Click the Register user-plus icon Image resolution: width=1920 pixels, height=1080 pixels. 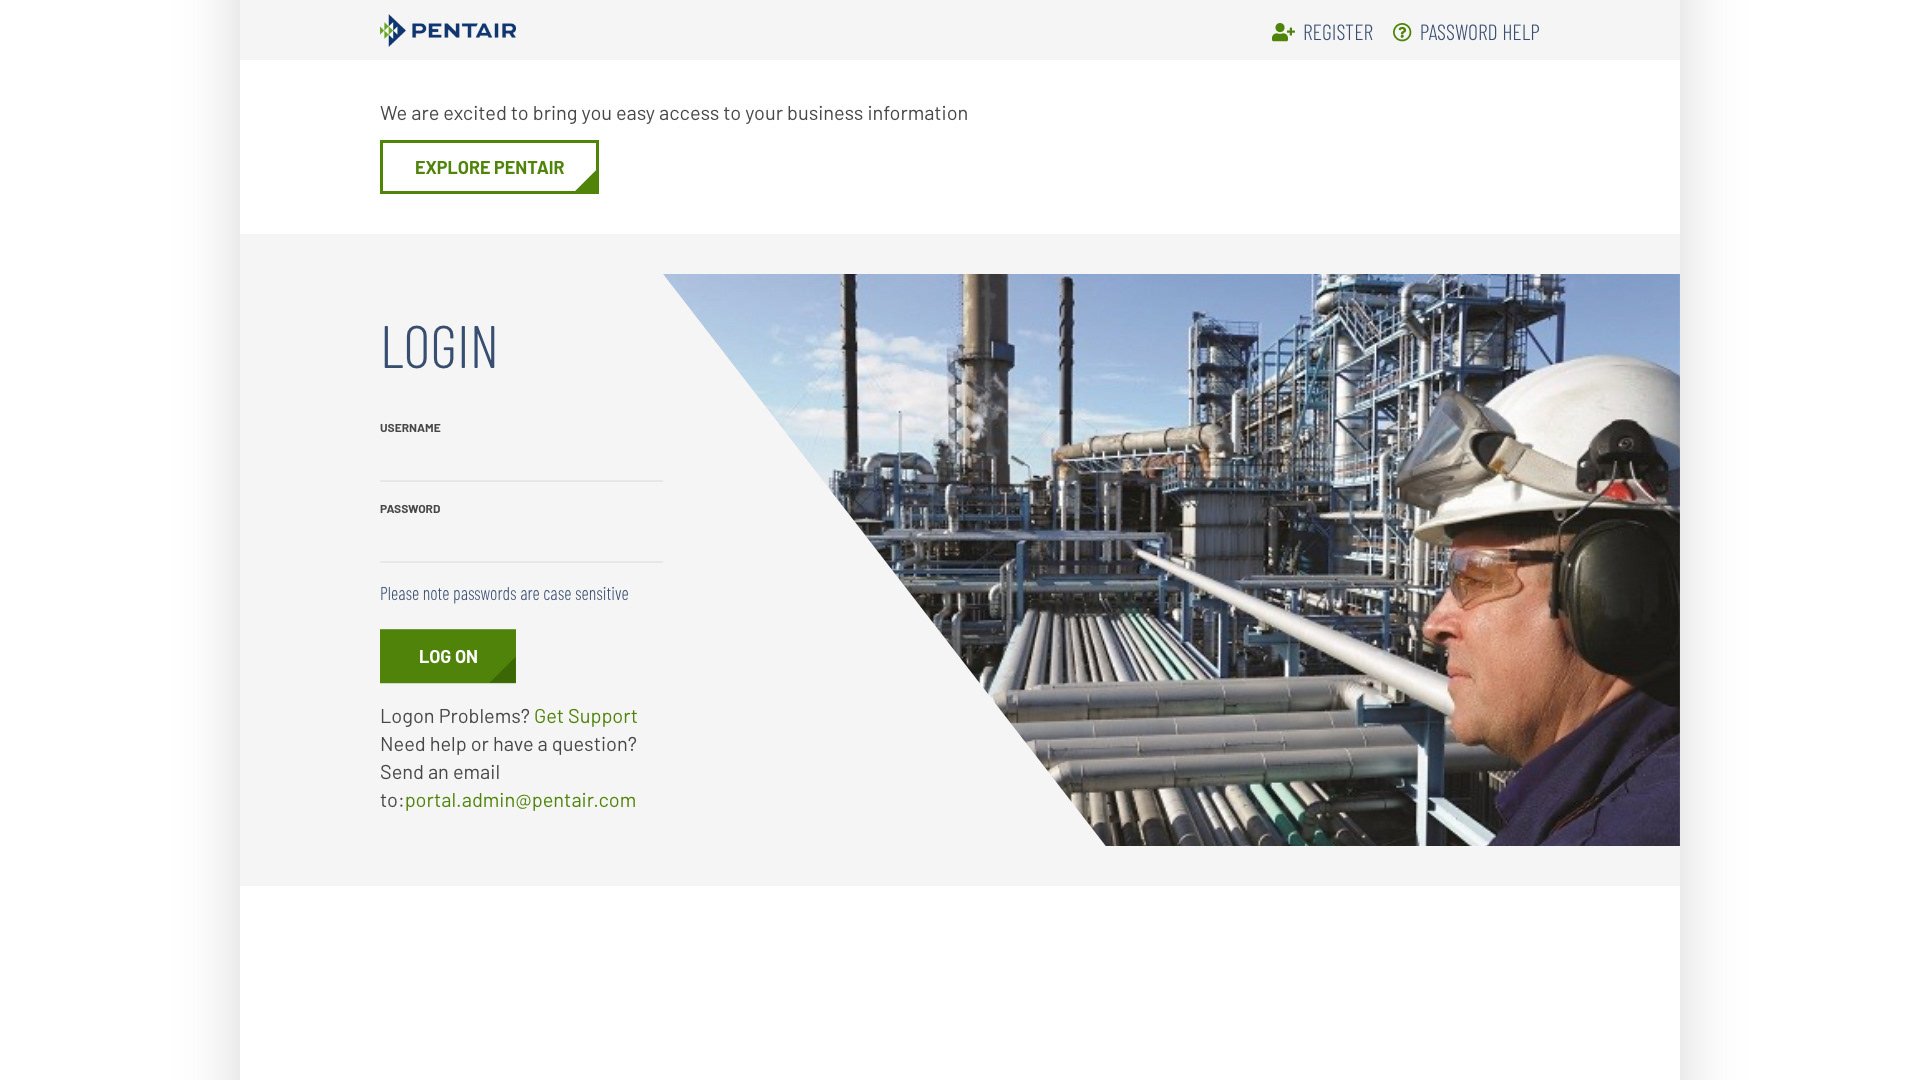tap(1283, 33)
